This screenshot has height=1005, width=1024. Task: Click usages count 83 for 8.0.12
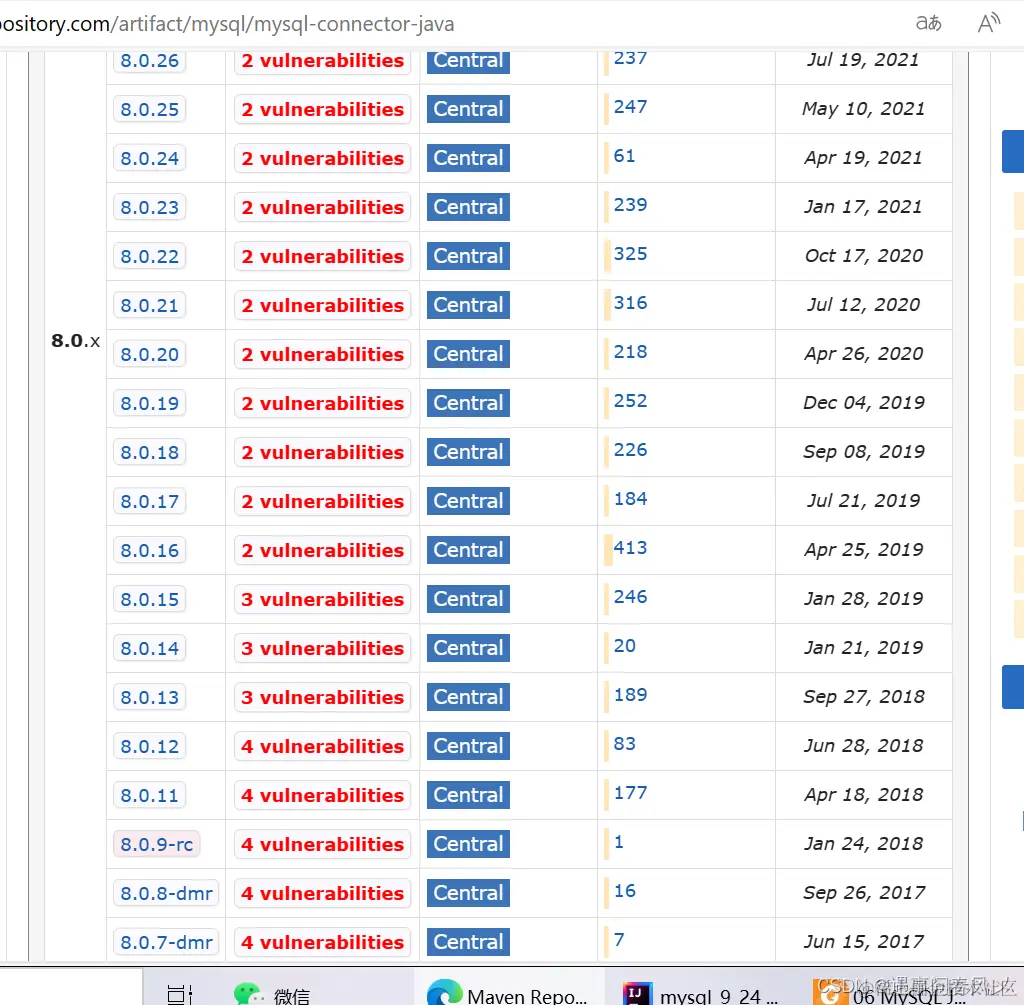[624, 743]
